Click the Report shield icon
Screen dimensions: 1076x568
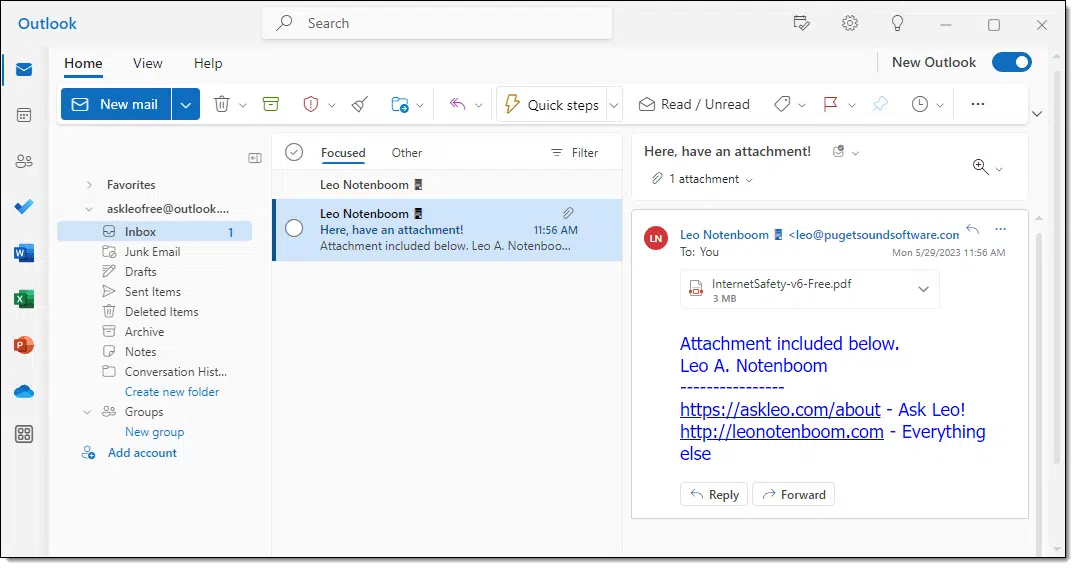[x=311, y=104]
